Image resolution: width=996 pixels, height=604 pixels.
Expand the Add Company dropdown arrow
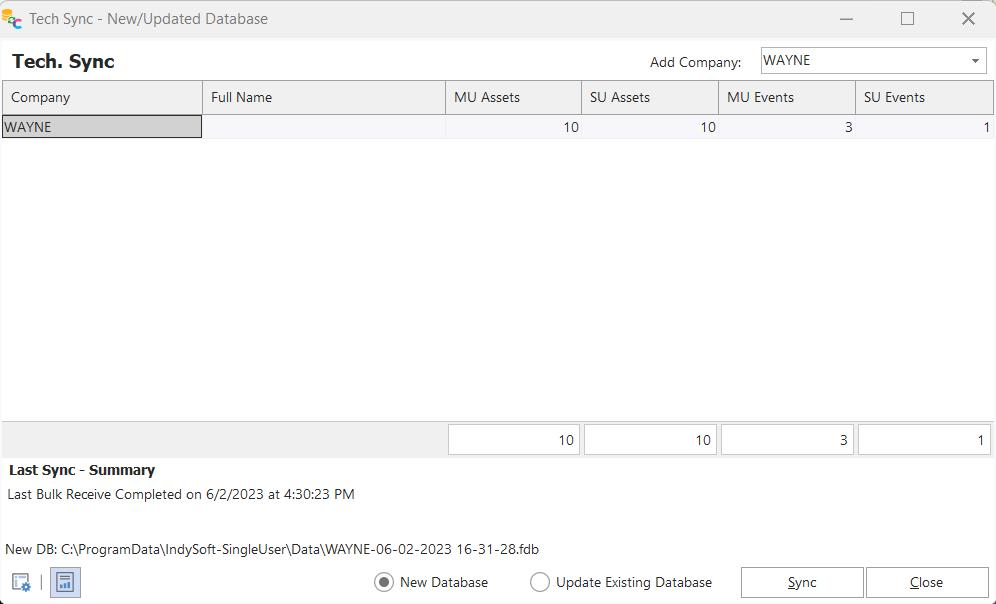[x=975, y=61]
